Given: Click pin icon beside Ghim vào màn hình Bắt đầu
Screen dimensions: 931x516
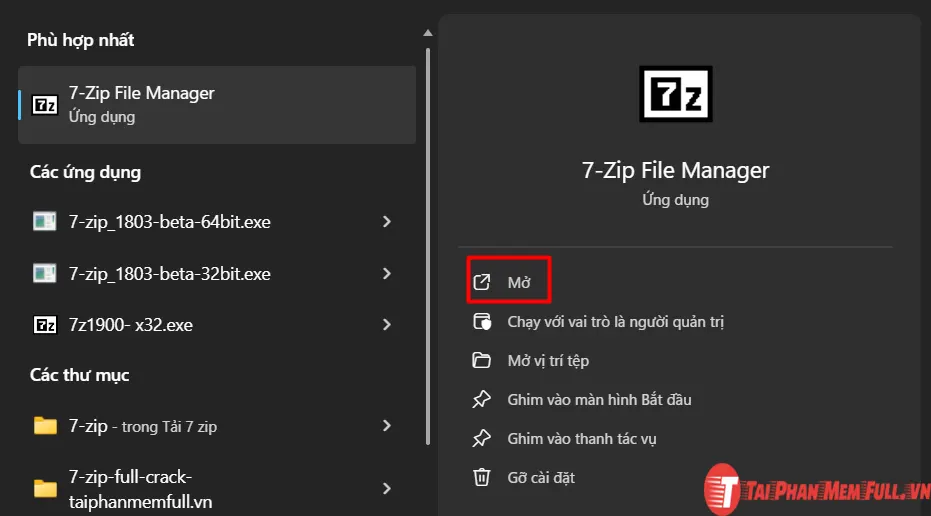Looking at the screenshot, I should (x=482, y=400).
